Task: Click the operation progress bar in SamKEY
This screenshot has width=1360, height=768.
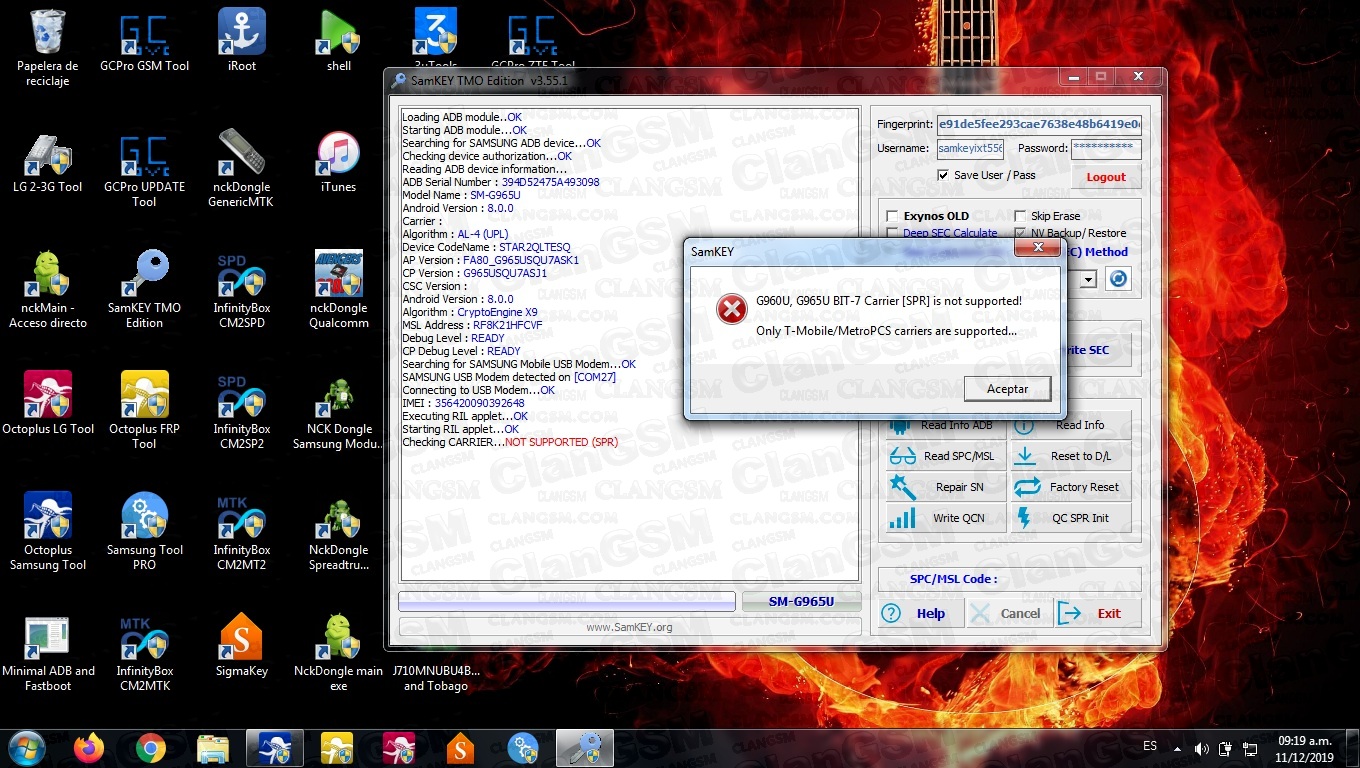Action: (567, 601)
